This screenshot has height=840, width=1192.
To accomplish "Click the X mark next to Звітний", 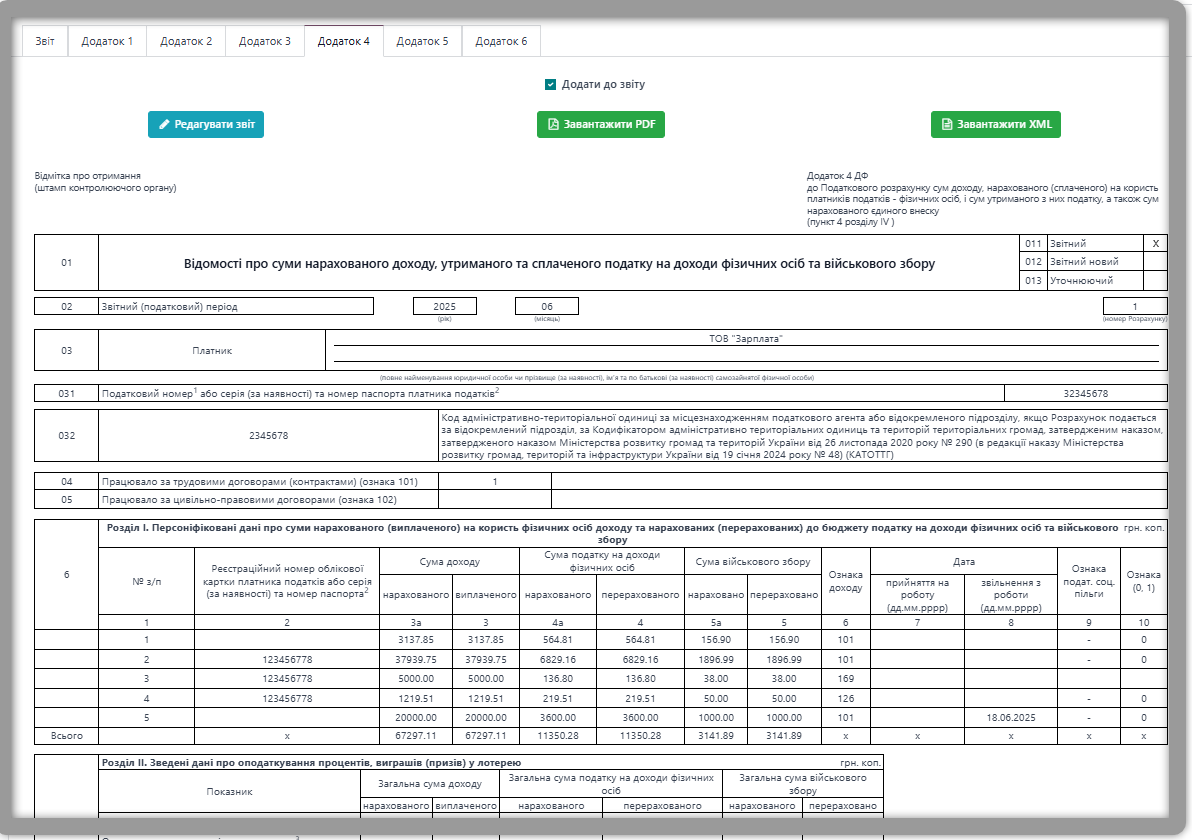I will [1156, 244].
